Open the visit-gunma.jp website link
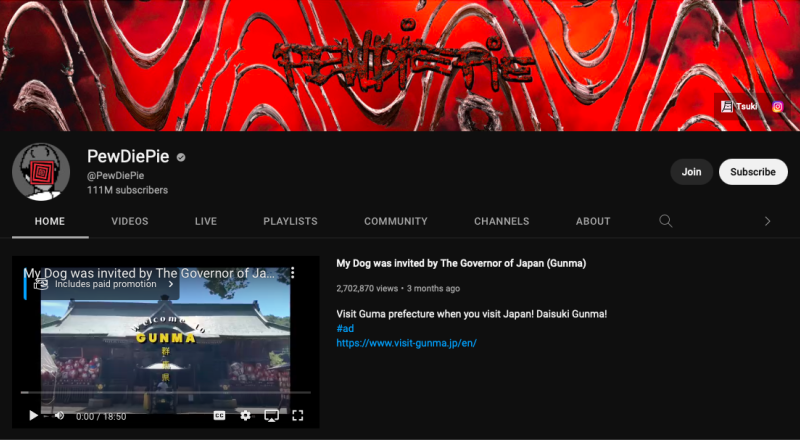 click(x=407, y=343)
